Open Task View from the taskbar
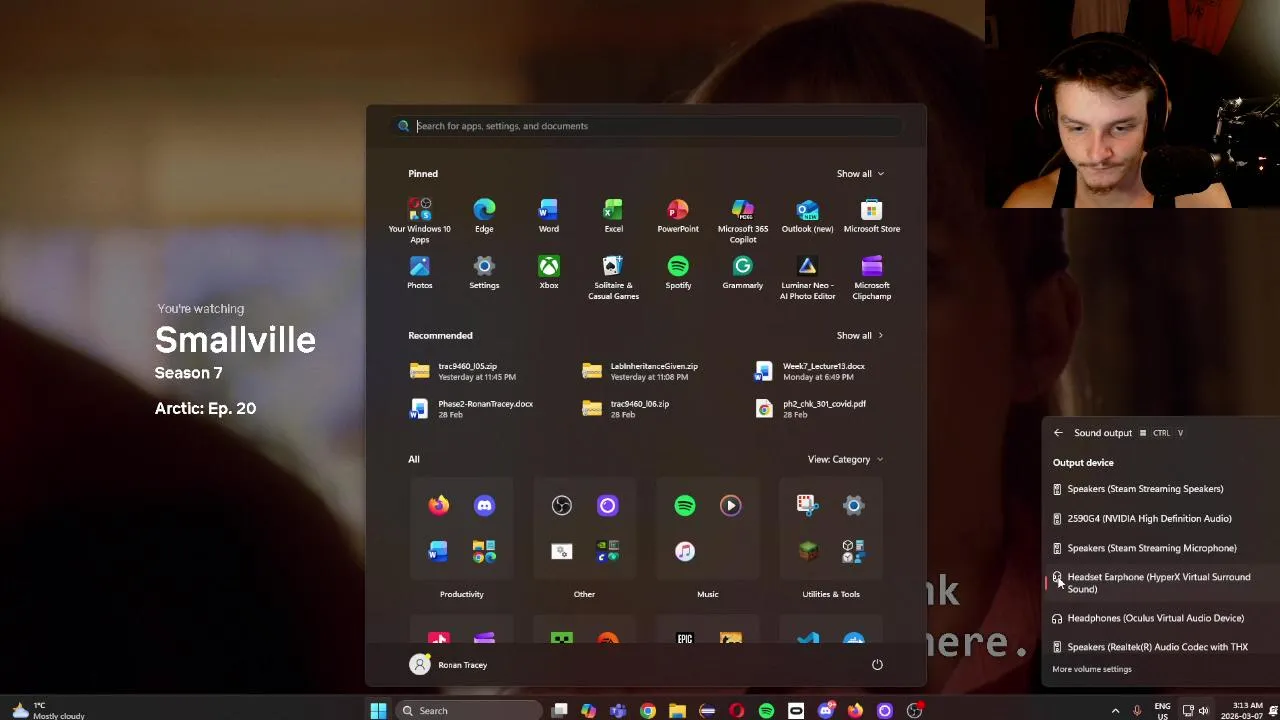This screenshot has height=720, width=1280. [x=560, y=711]
